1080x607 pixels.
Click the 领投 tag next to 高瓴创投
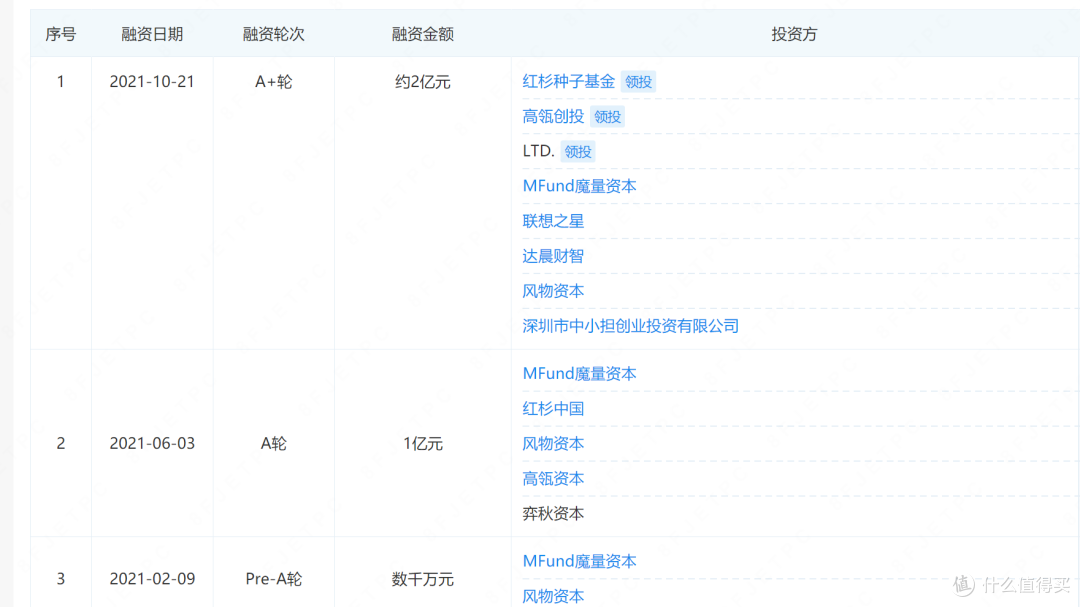[607, 117]
